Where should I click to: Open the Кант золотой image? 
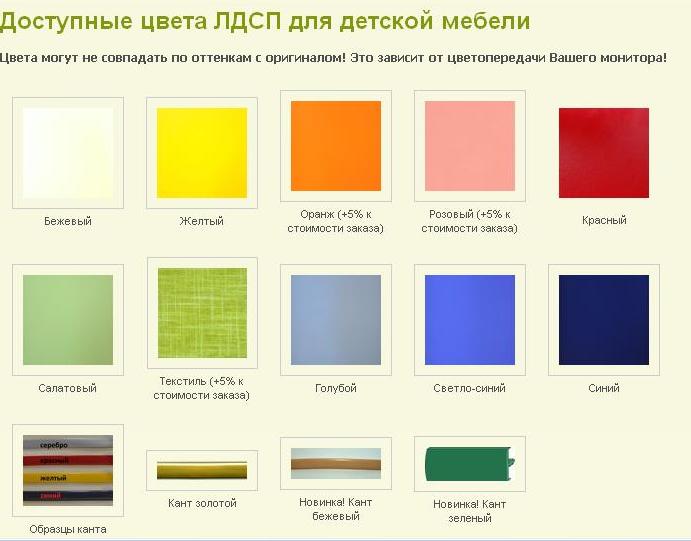pyautogui.click(x=202, y=470)
